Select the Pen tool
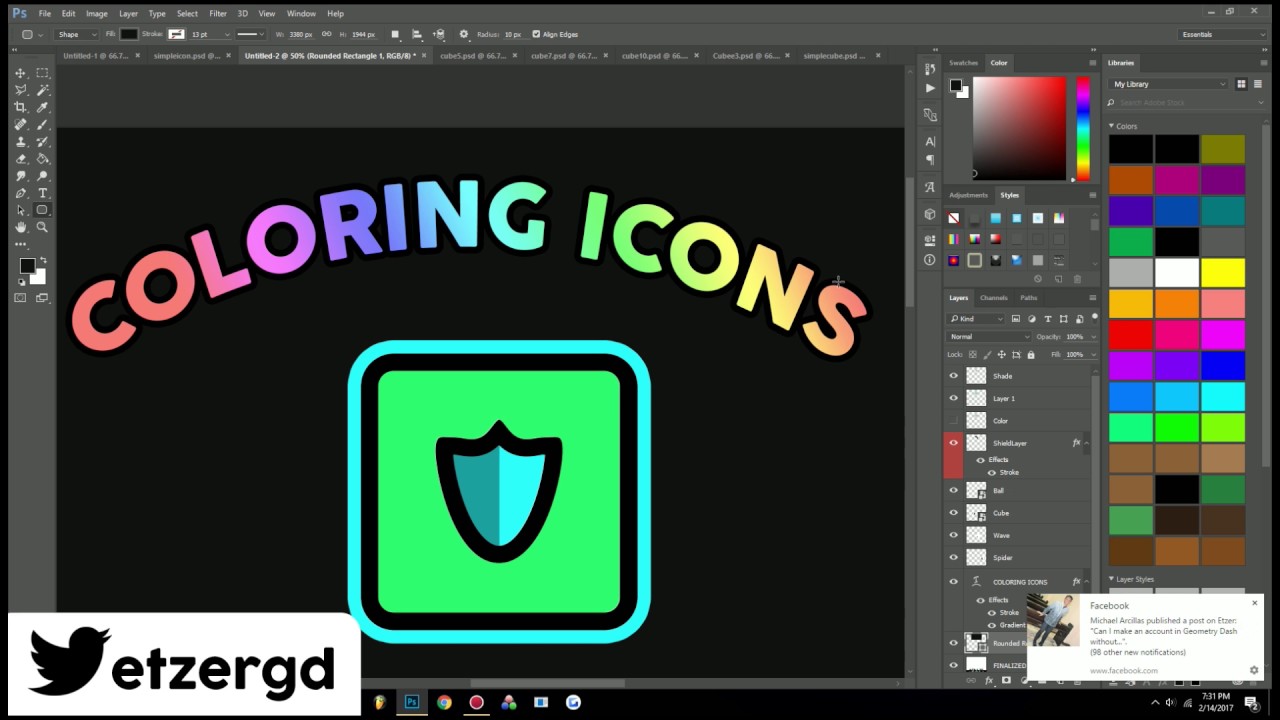The height and width of the screenshot is (720, 1280). point(20,193)
